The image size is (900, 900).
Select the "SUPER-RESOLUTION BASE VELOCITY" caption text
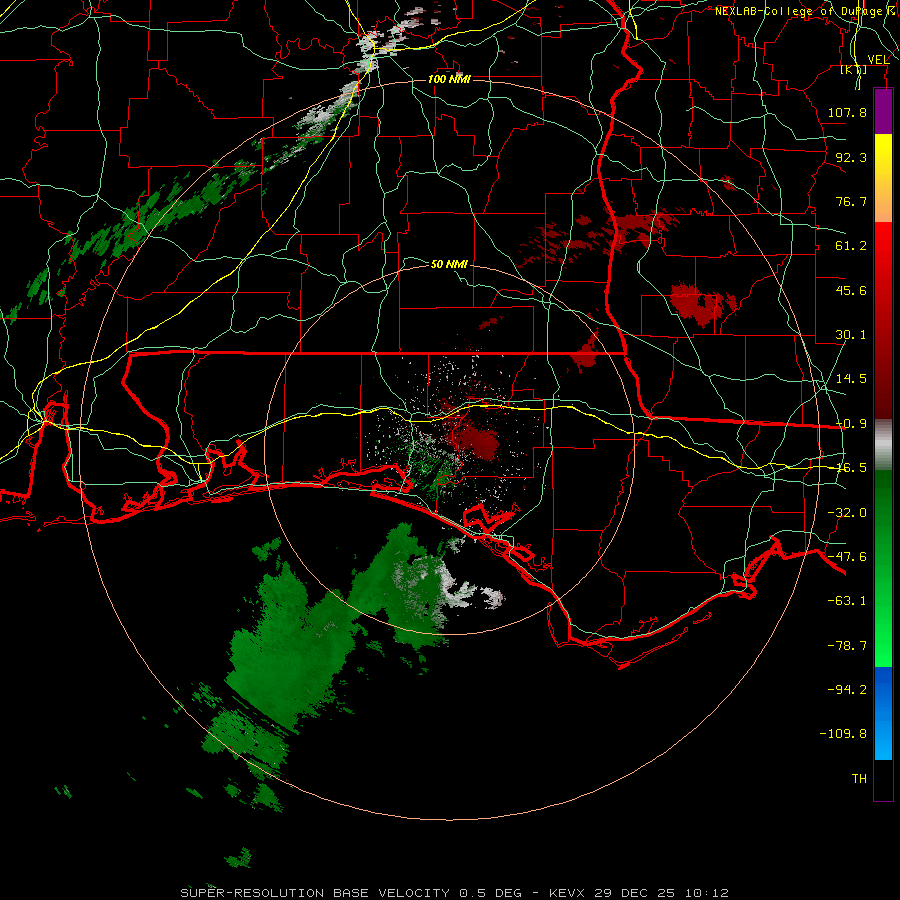click(x=315, y=893)
